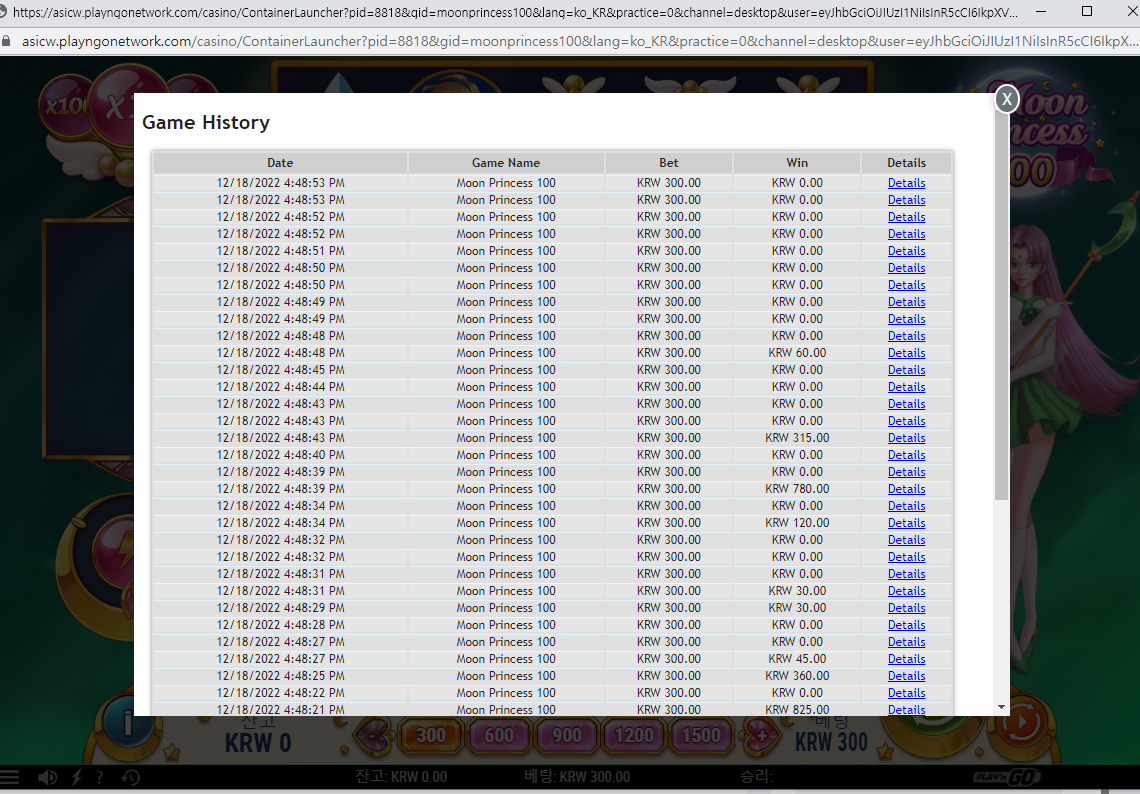
Task: Click the status bar balance KRW 0.00
Action: (401, 777)
